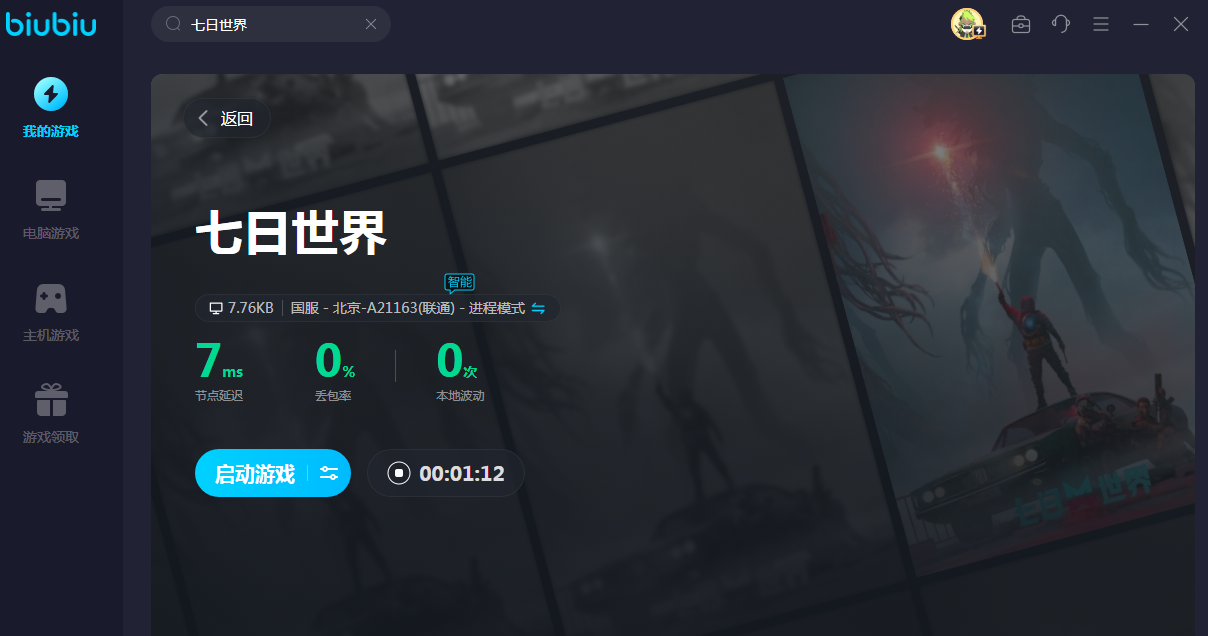Click the 节点延迟 label
The height and width of the screenshot is (636, 1208).
pos(219,396)
